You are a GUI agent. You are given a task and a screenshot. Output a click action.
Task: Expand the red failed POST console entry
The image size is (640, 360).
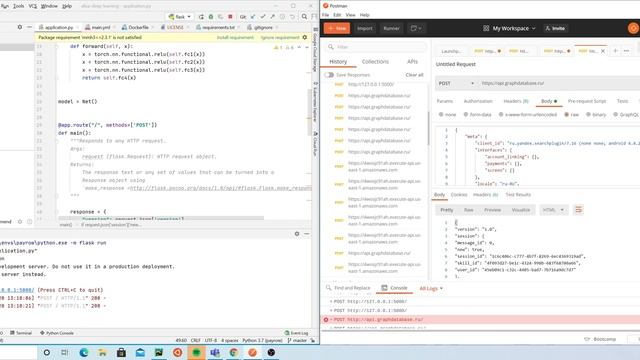pos(331,320)
